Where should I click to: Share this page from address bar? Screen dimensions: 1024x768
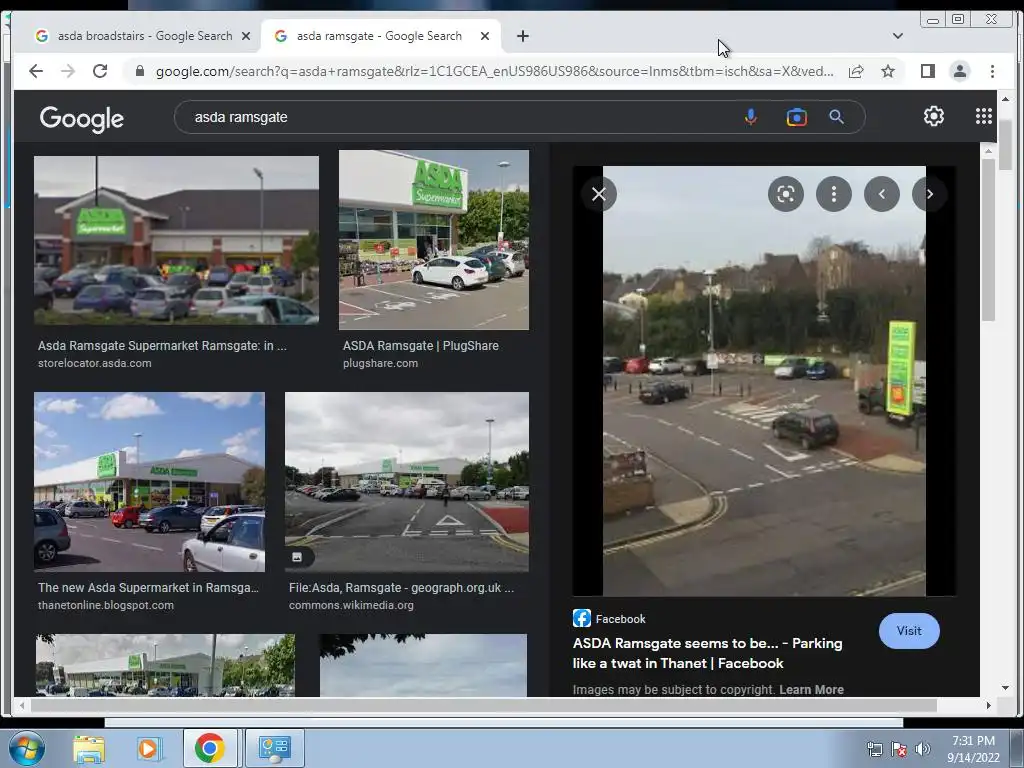tap(856, 71)
